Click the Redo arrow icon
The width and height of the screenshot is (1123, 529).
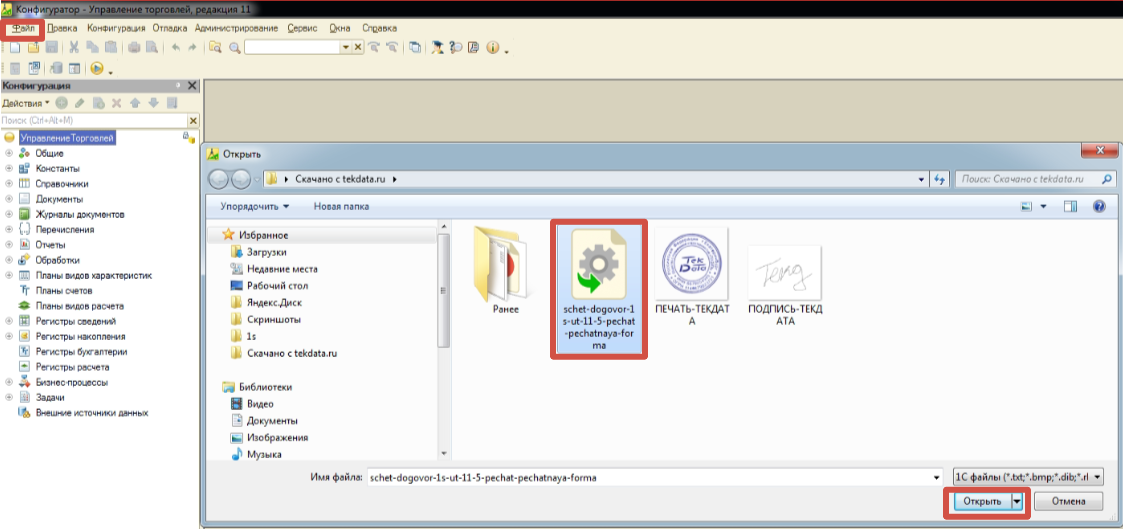coord(192,47)
